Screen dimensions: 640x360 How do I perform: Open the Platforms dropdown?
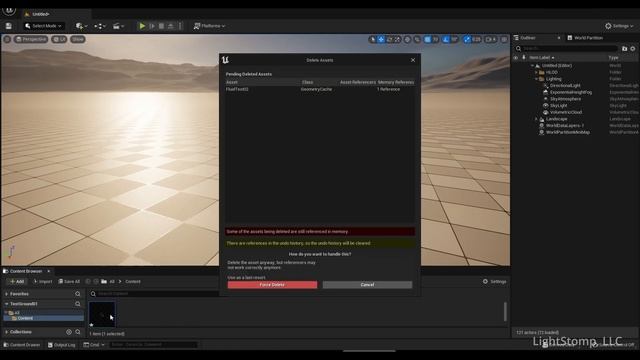pos(209,26)
